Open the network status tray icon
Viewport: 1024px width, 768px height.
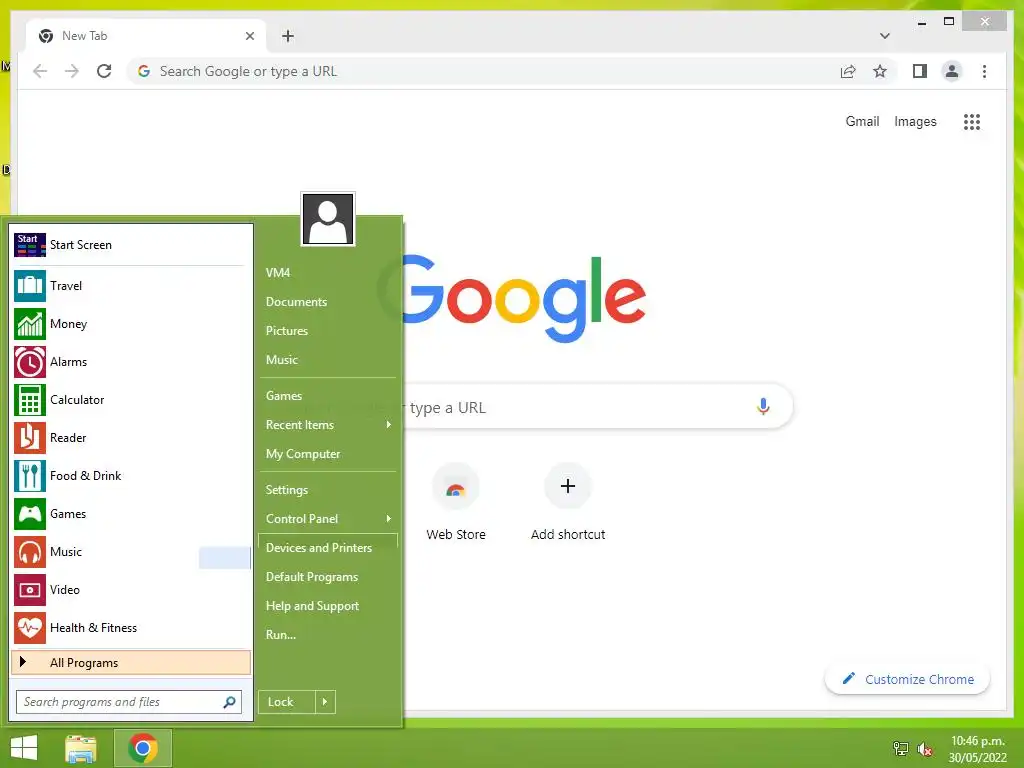click(901, 749)
